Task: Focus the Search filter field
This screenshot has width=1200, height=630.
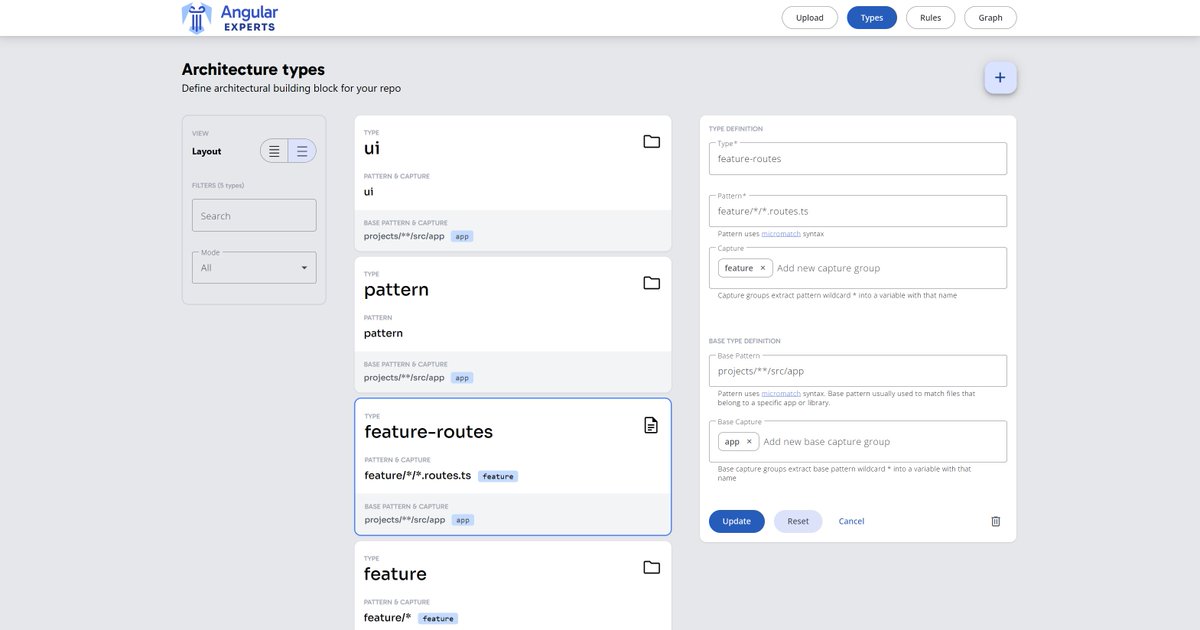Action: (x=254, y=215)
